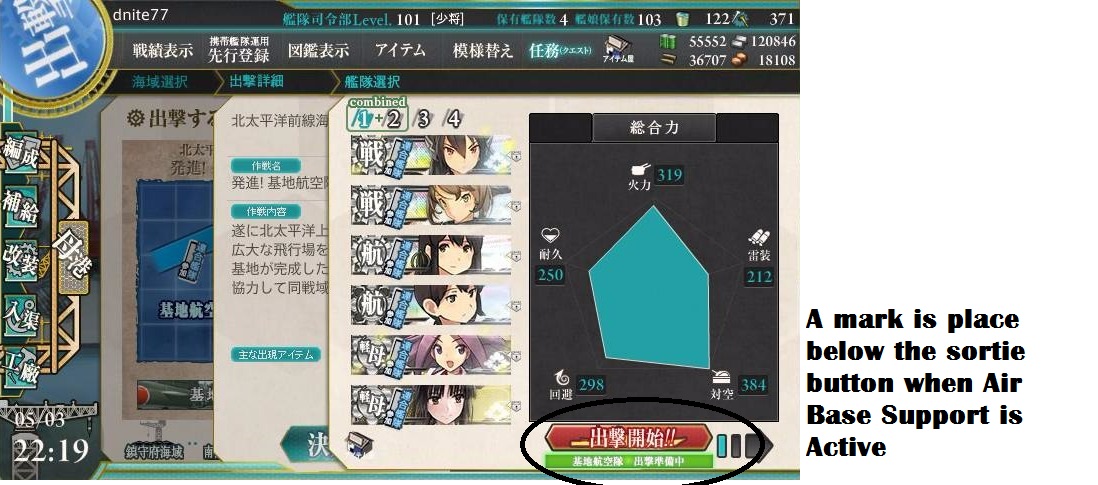Open 任務 quest menu
This screenshot has width=1098, height=485.
(560, 50)
